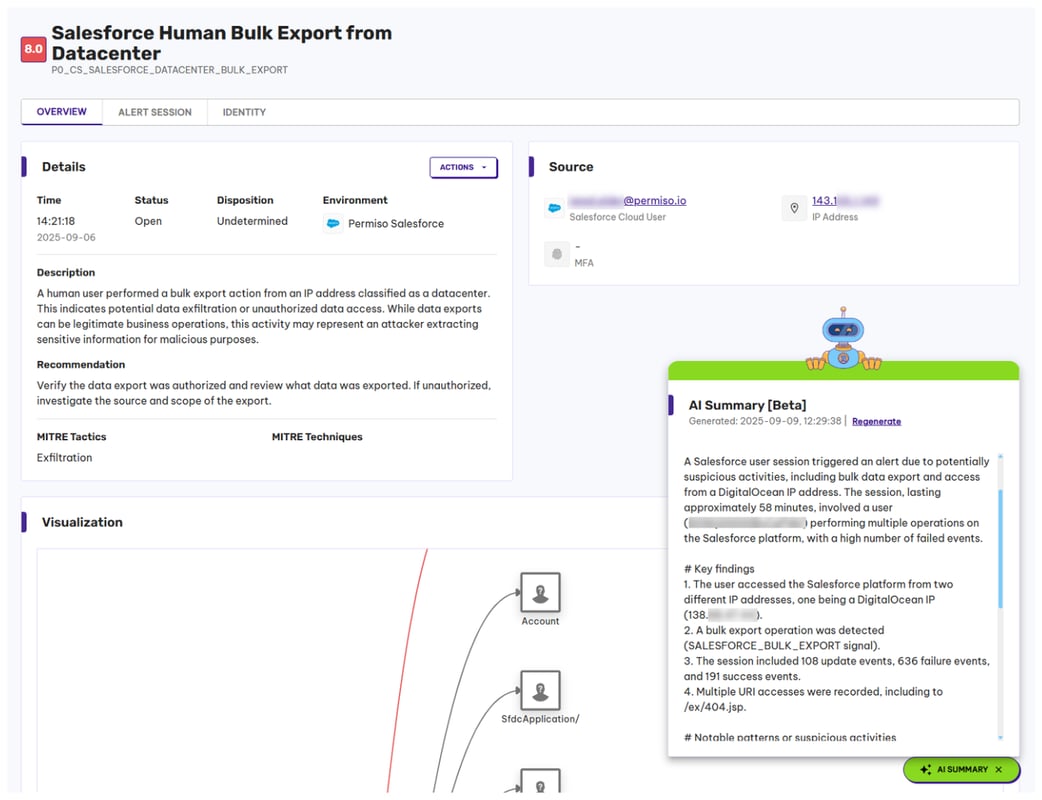Select the SfdcApplication/ node in the visualization
Image resolution: width=1042 pixels, height=800 pixels.
point(540,690)
